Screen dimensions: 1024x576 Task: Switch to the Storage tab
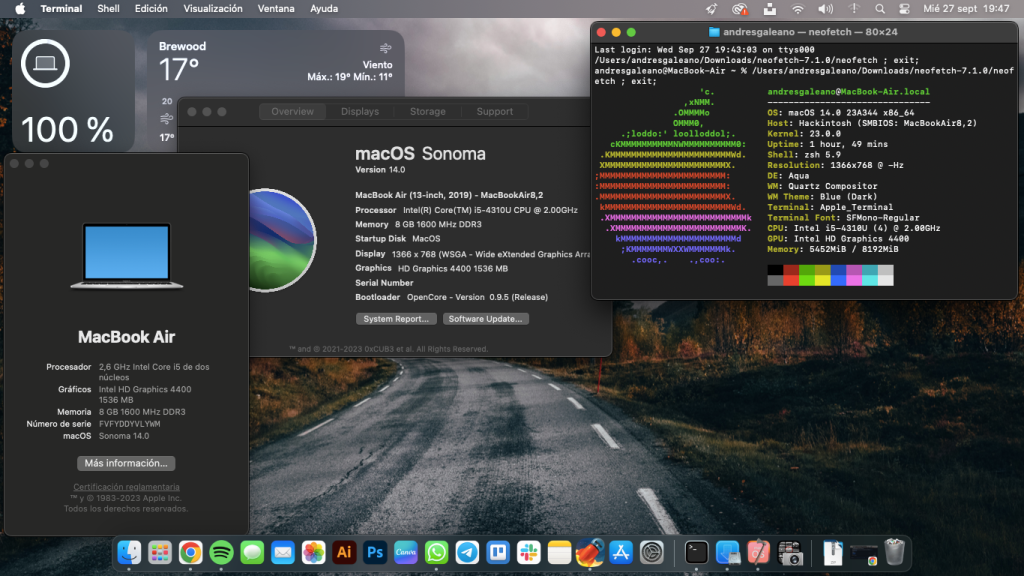[427, 112]
